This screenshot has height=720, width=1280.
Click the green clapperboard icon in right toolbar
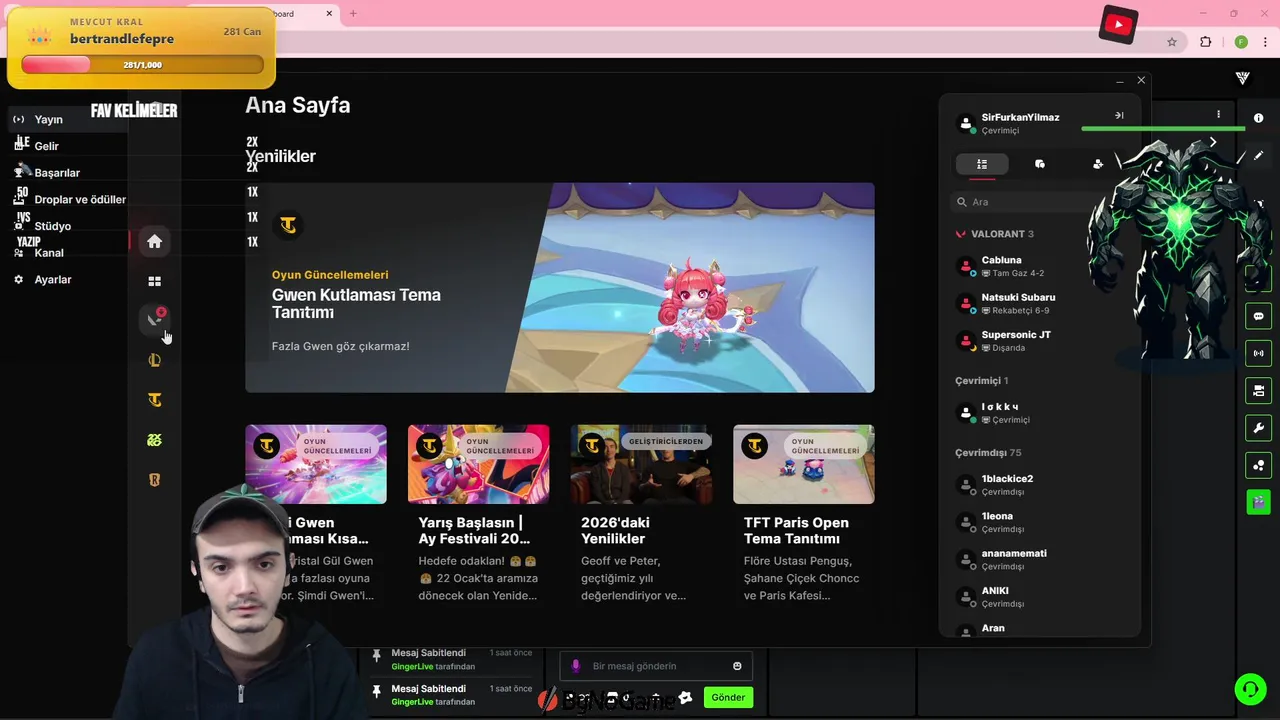[1258, 501]
